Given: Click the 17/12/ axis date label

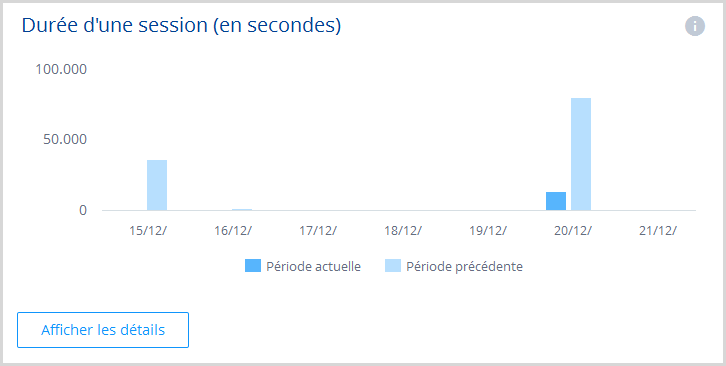Looking at the screenshot, I should [318, 231].
